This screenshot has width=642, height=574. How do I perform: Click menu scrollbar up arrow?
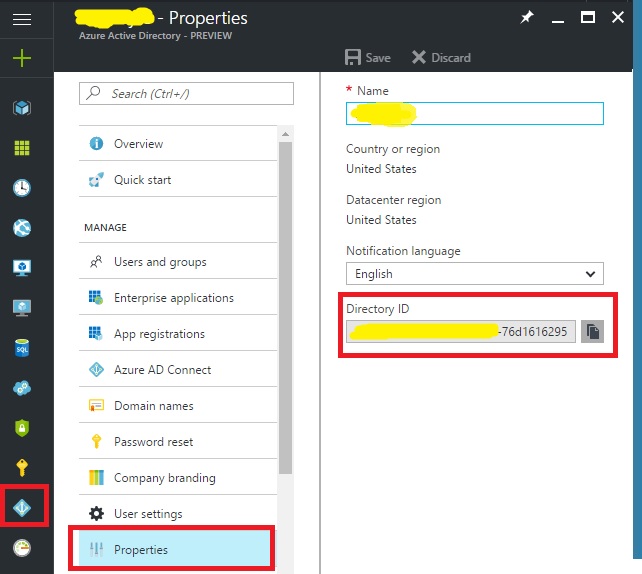(x=285, y=134)
